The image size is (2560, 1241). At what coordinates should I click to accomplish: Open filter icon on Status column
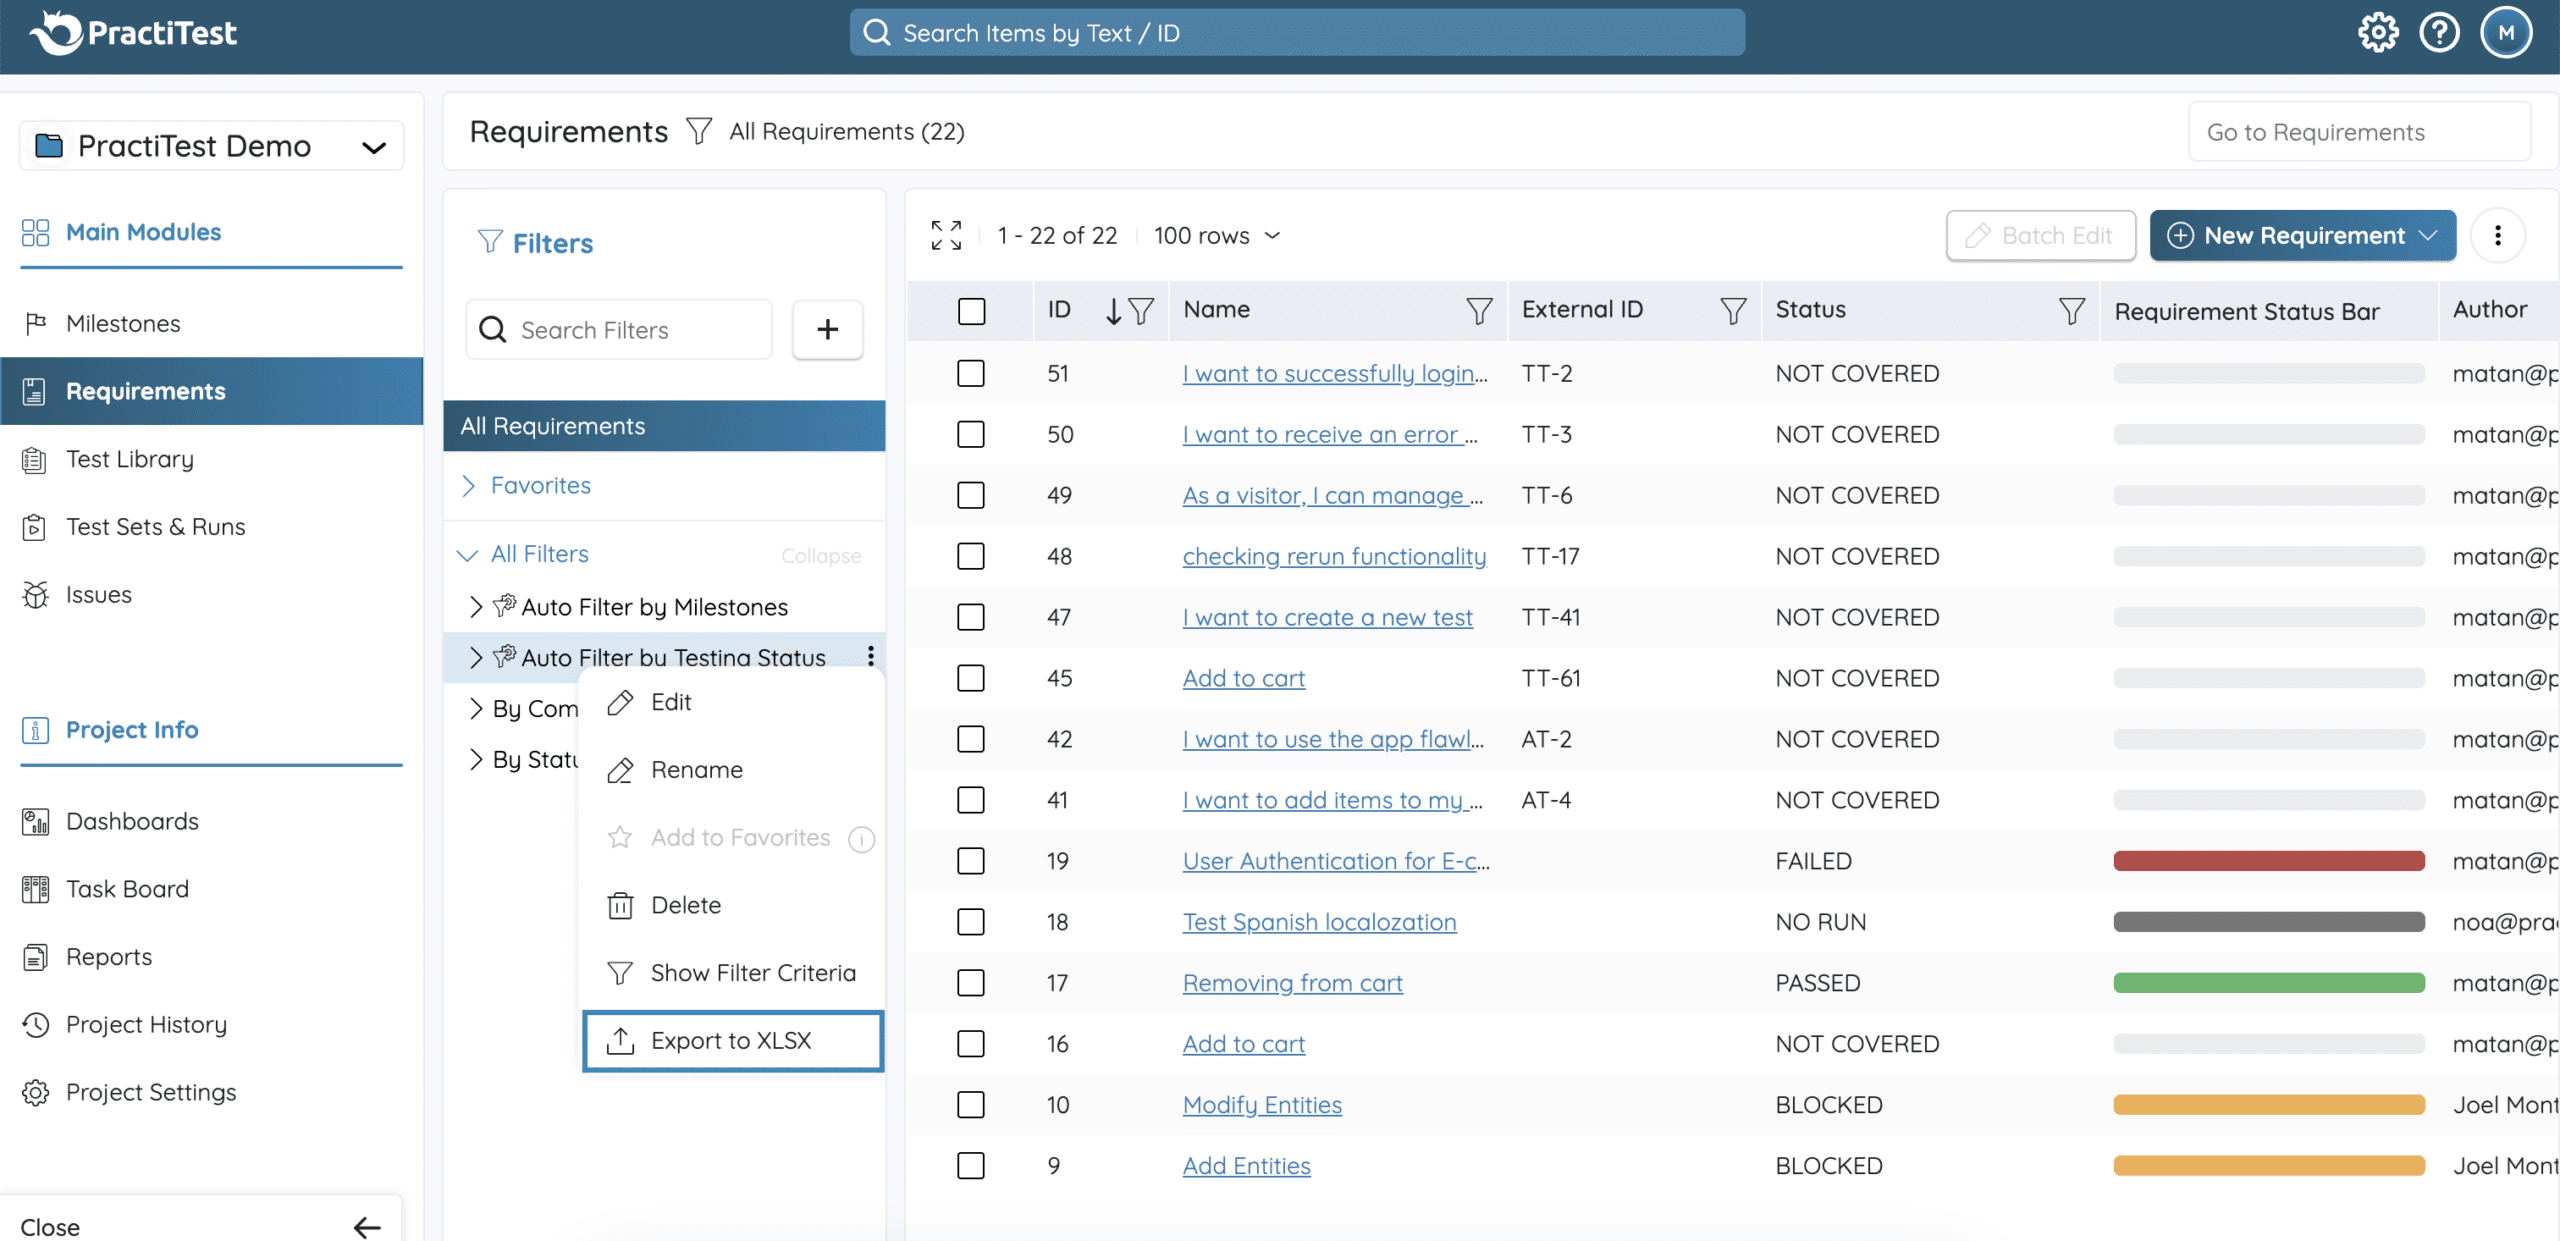[2071, 310]
